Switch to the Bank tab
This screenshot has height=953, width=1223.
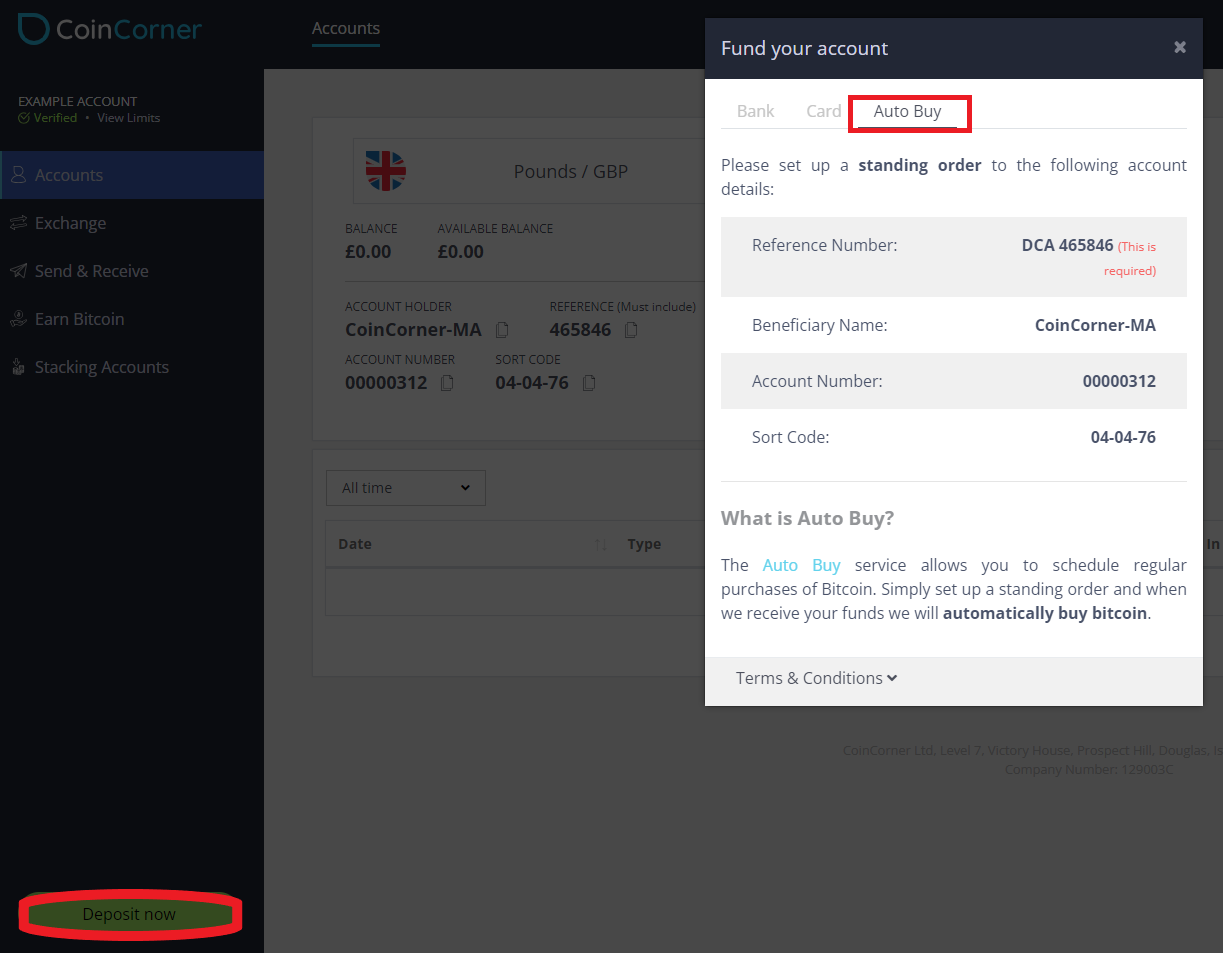click(x=756, y=111)
